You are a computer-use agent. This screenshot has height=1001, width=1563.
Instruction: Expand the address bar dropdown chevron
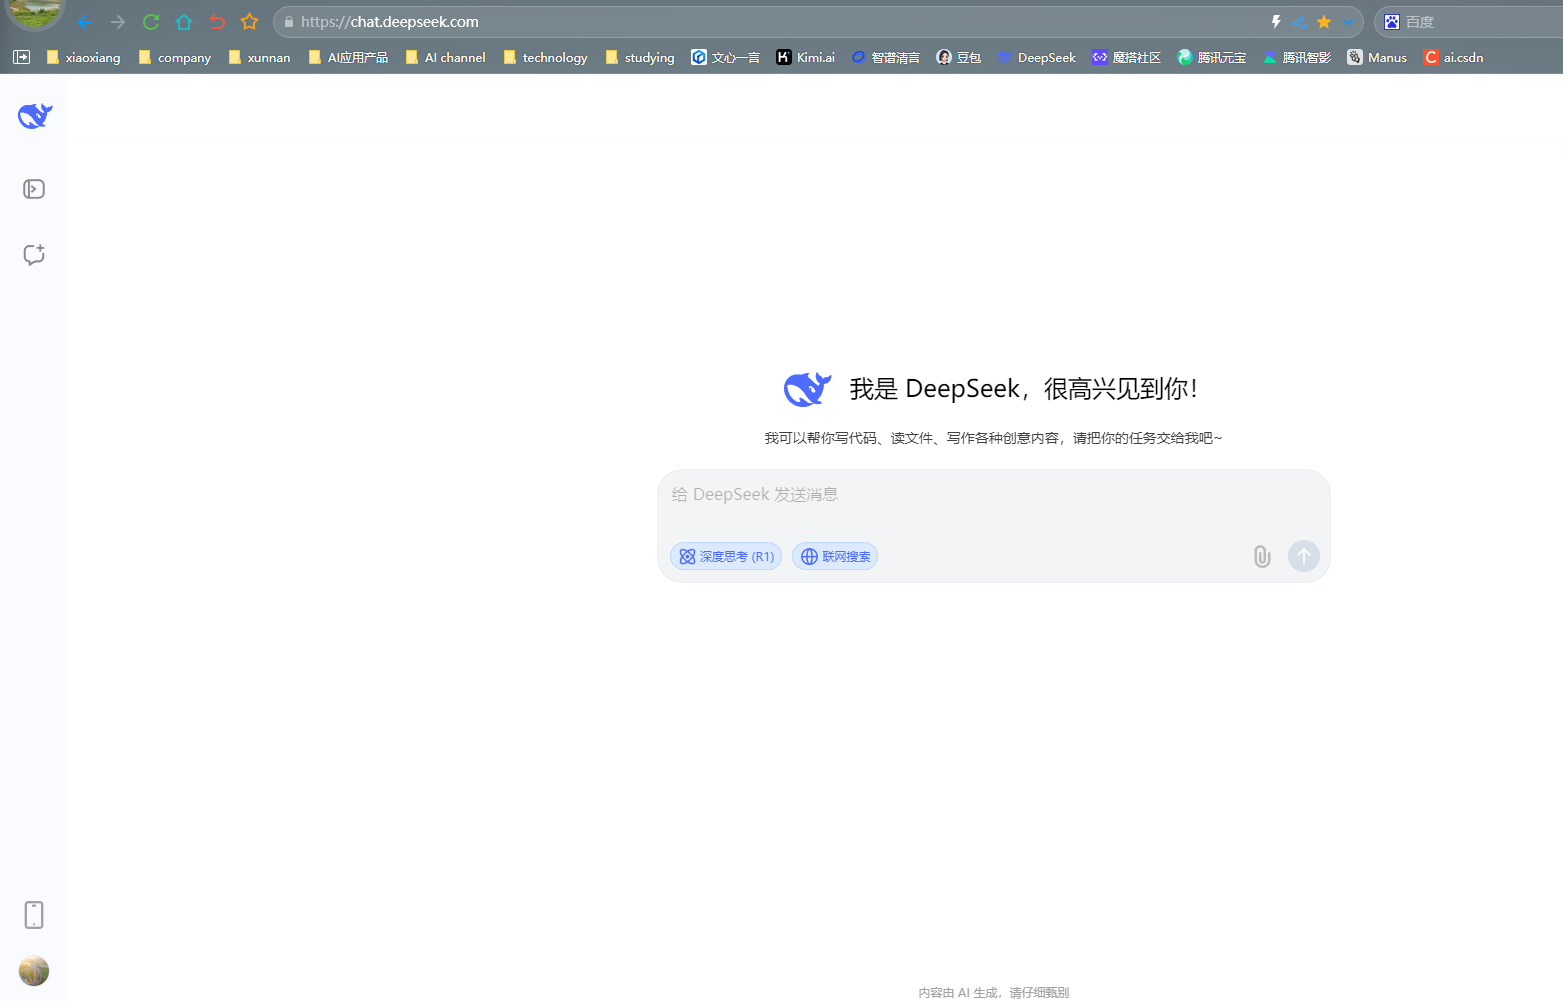tap(1348, 22)
